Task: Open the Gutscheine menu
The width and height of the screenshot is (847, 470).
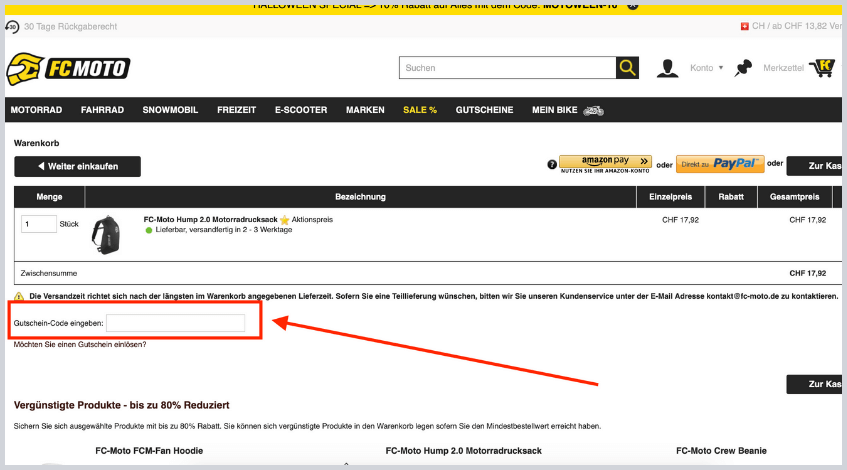Action: pyautogui.click(x=485, y=110)
